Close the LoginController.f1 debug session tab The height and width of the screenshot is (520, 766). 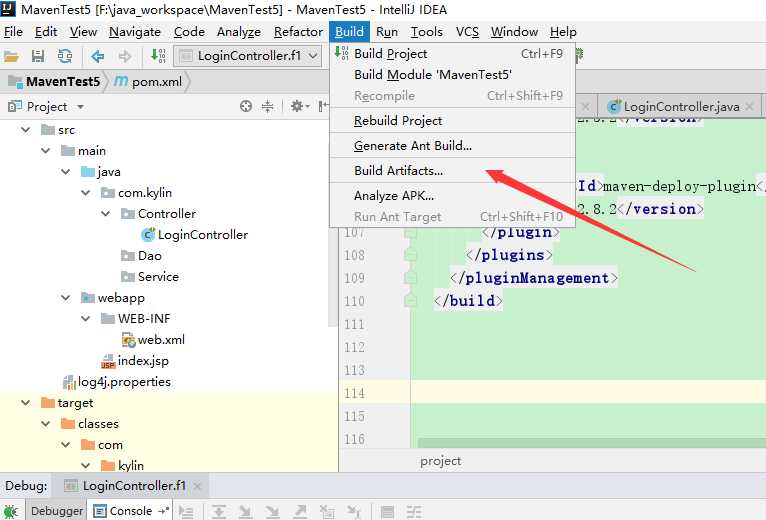pyautogui.click(x=197, y=486)
